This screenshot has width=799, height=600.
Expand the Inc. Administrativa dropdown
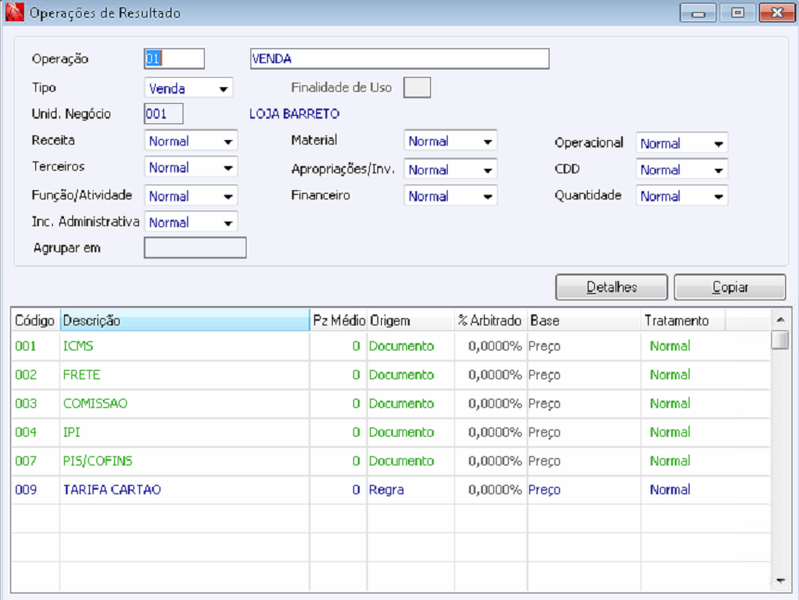coord(191,222)
